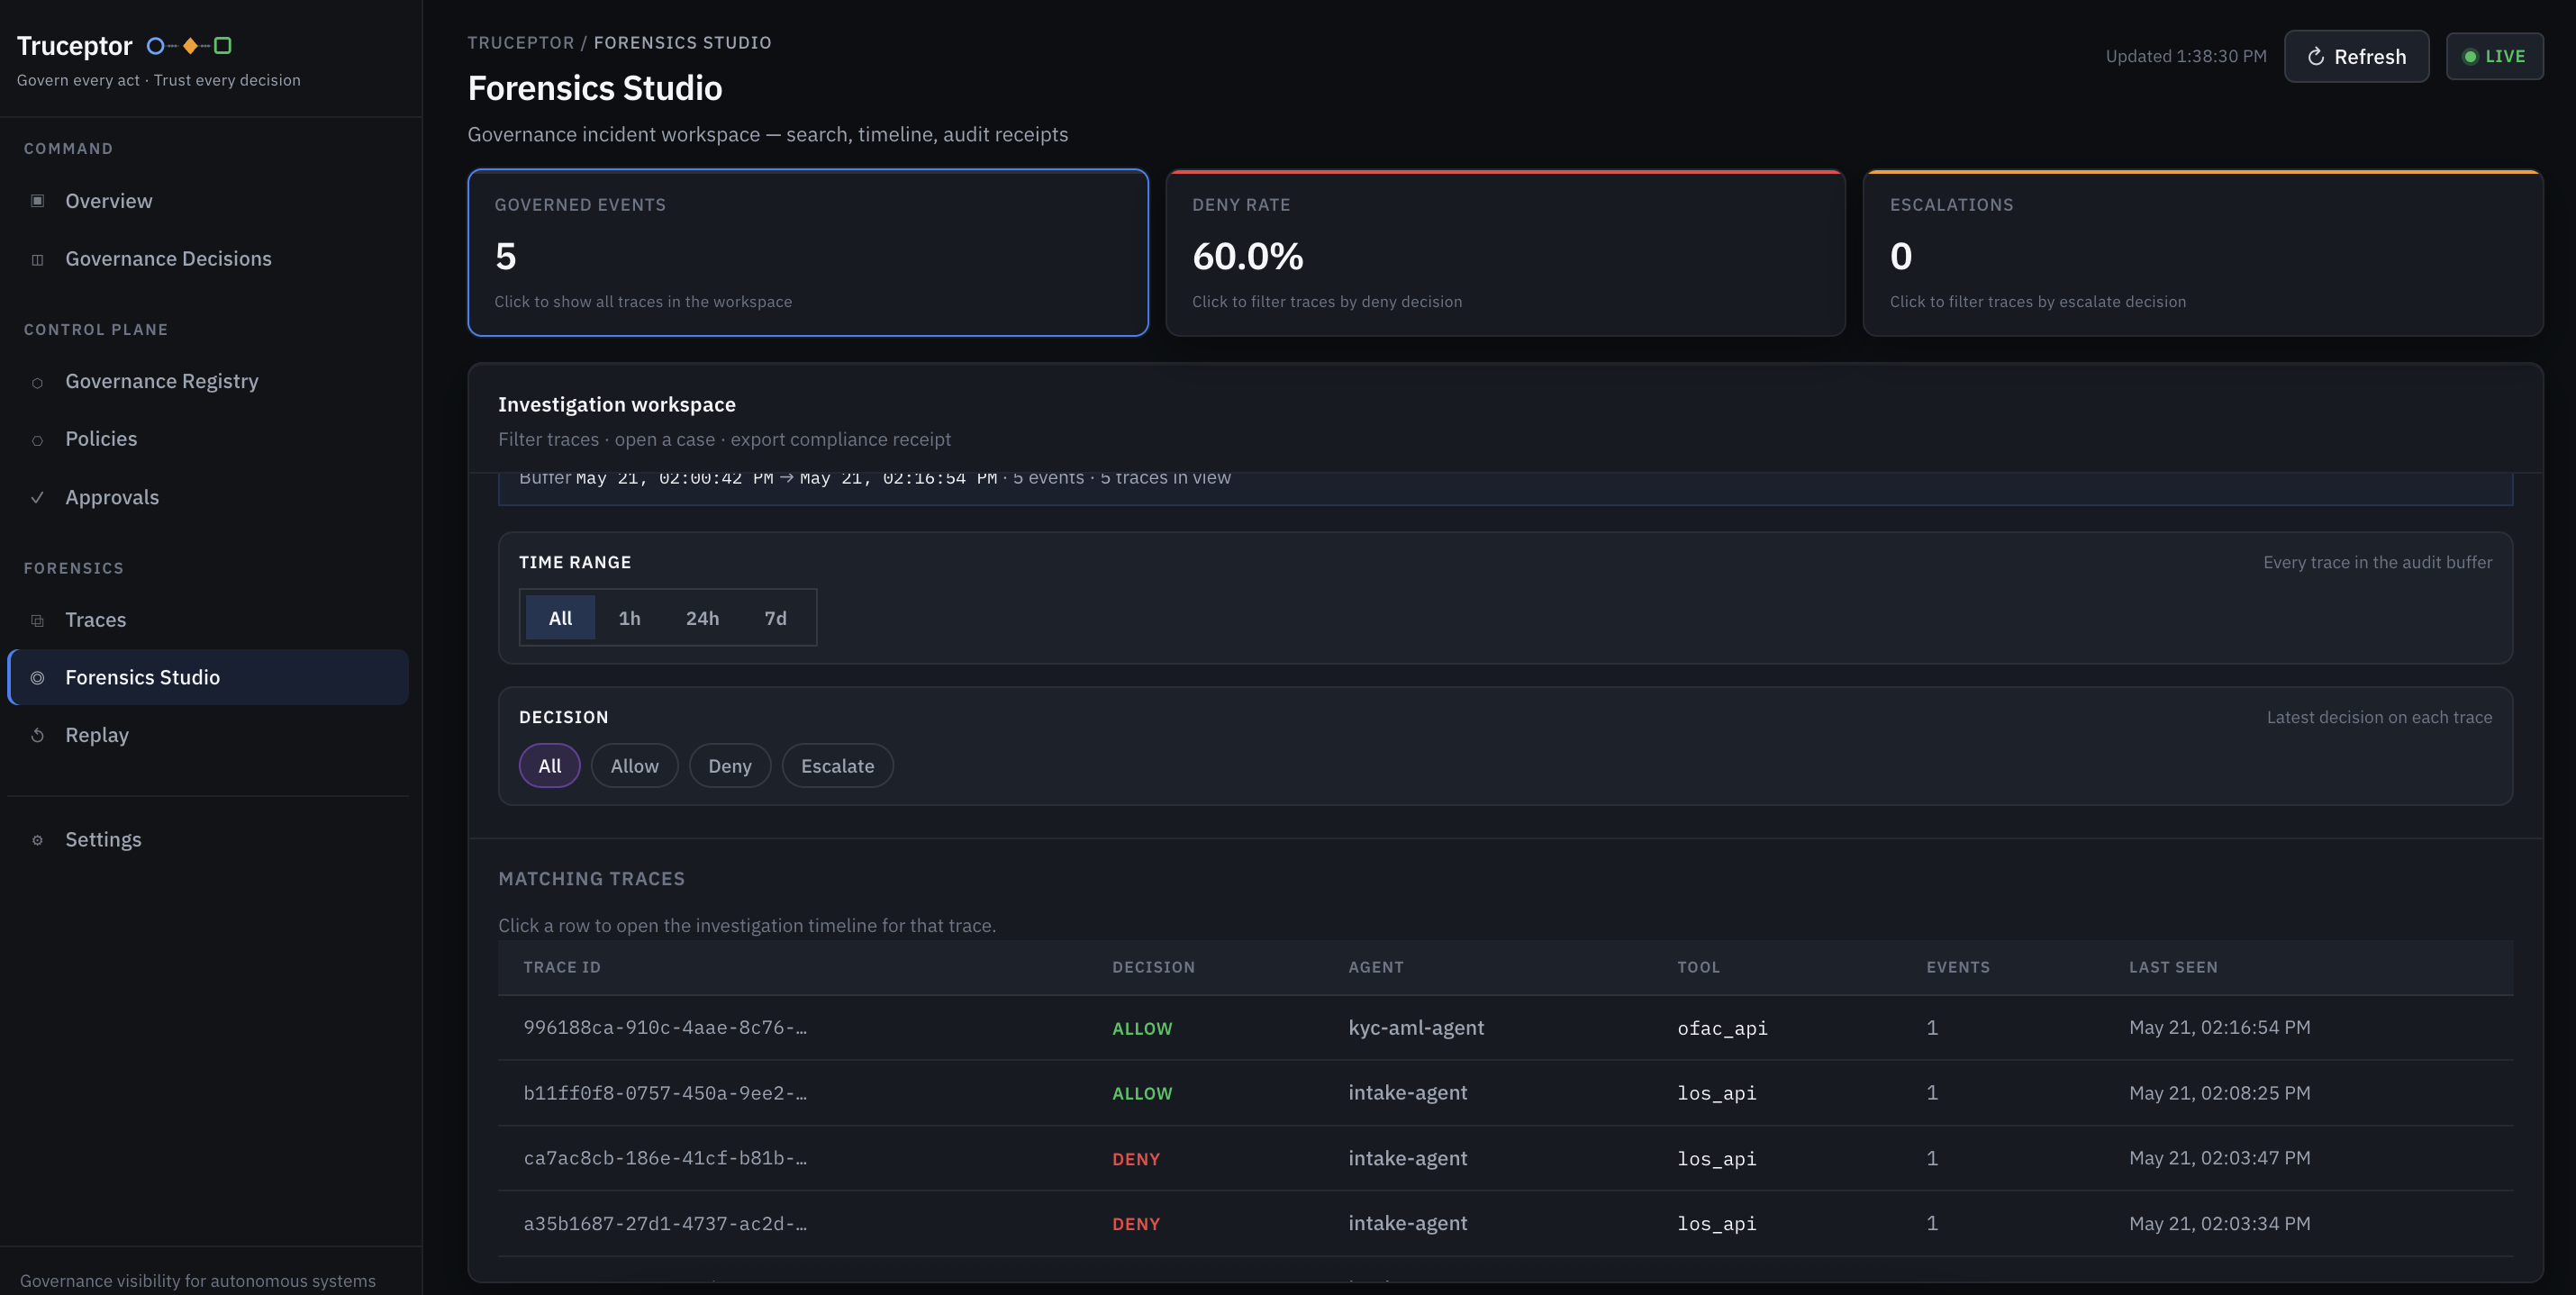Click the Settings gear icon
The height and width of the screenshot is (1295, 2576).
37,840
